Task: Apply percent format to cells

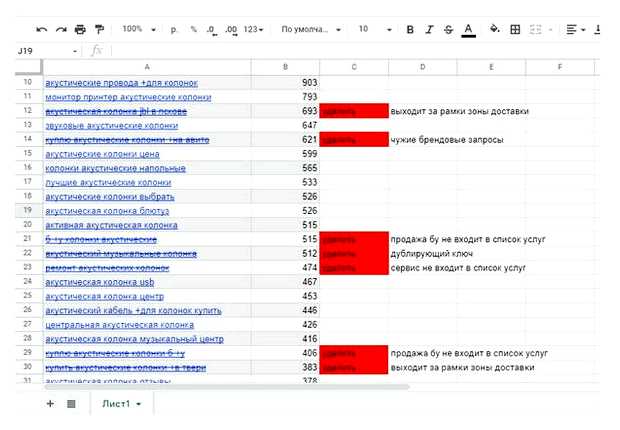Action: (x=193, y=30)
